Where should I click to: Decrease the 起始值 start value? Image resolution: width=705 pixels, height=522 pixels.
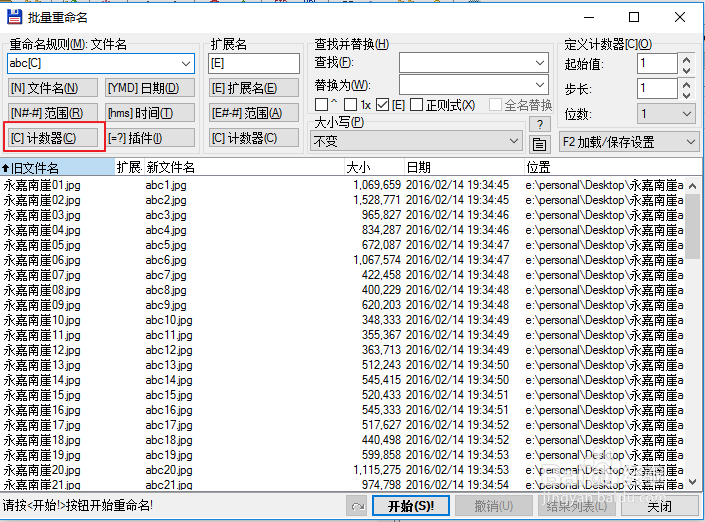click(686, 69)
